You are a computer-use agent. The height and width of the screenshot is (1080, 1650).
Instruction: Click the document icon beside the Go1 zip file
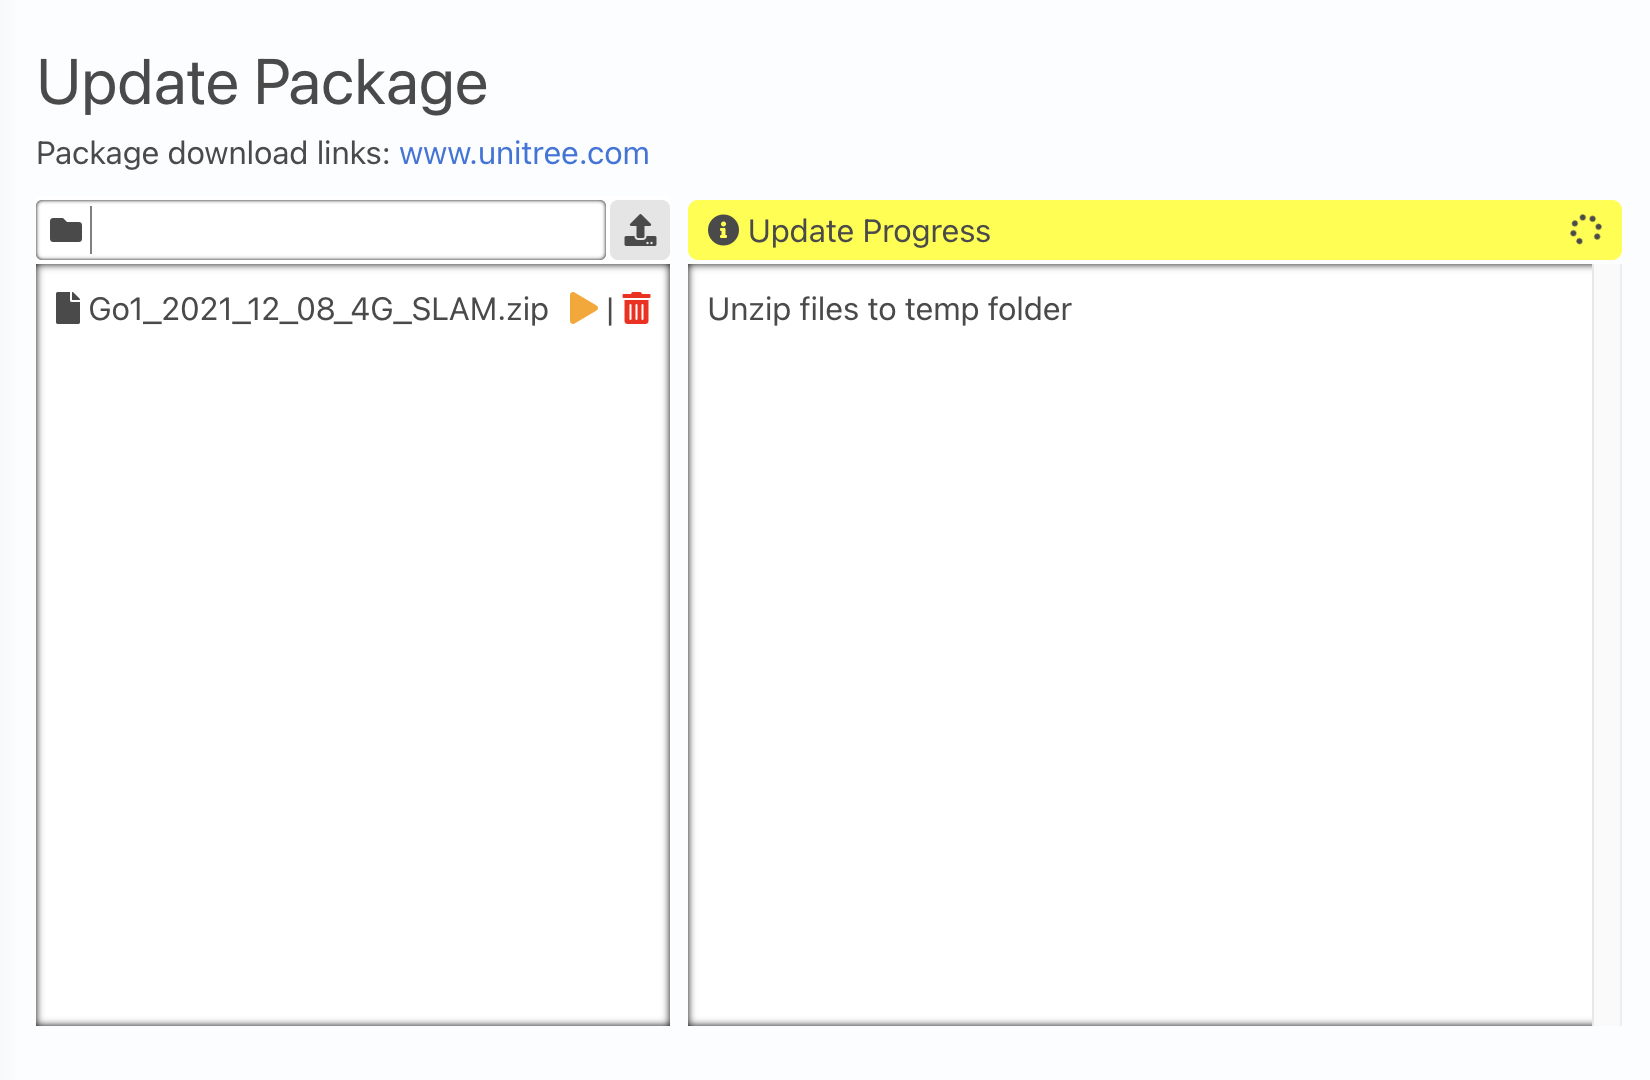68,308
